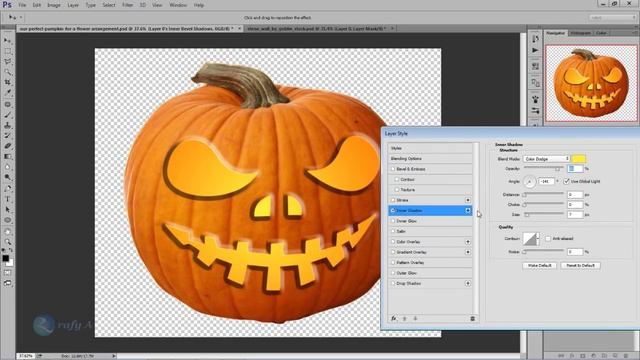Switch to the Color panel tab

pos(601,33)
